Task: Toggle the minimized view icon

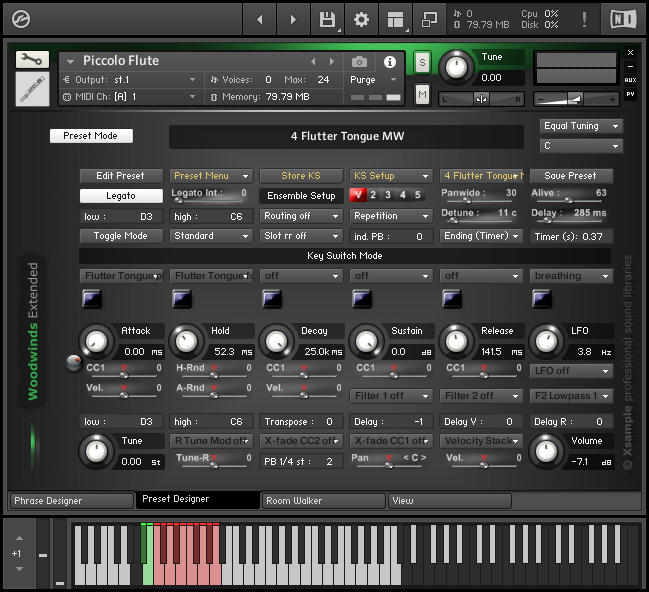Action: (429, 19)
